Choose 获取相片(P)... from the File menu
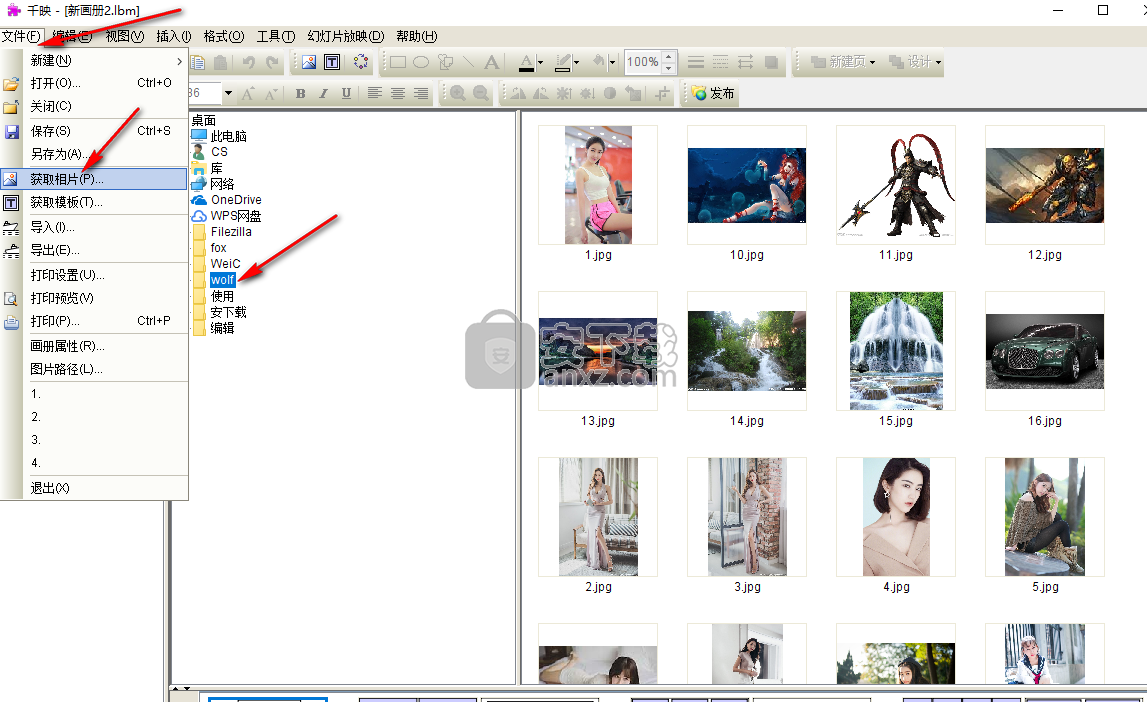1147x702 pixels. (x=94, y=179)
